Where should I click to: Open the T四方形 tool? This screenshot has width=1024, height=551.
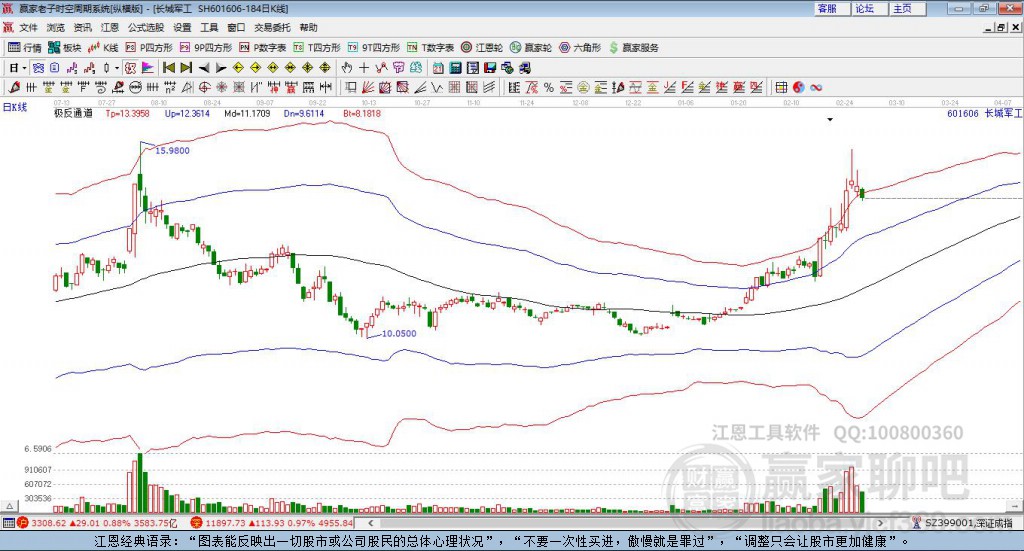click(317, 48)
